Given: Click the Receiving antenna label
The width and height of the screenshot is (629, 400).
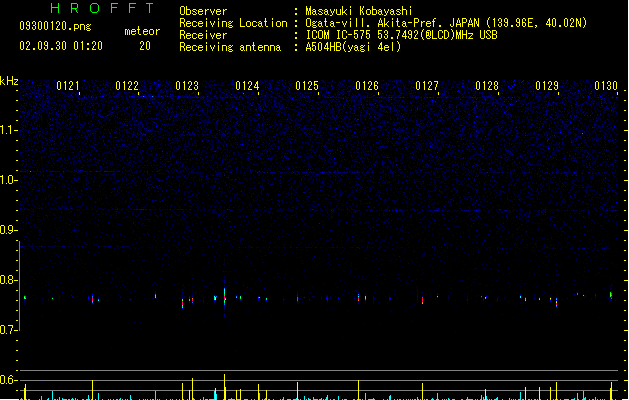Looking at the screenshot, I should (230, 47).
